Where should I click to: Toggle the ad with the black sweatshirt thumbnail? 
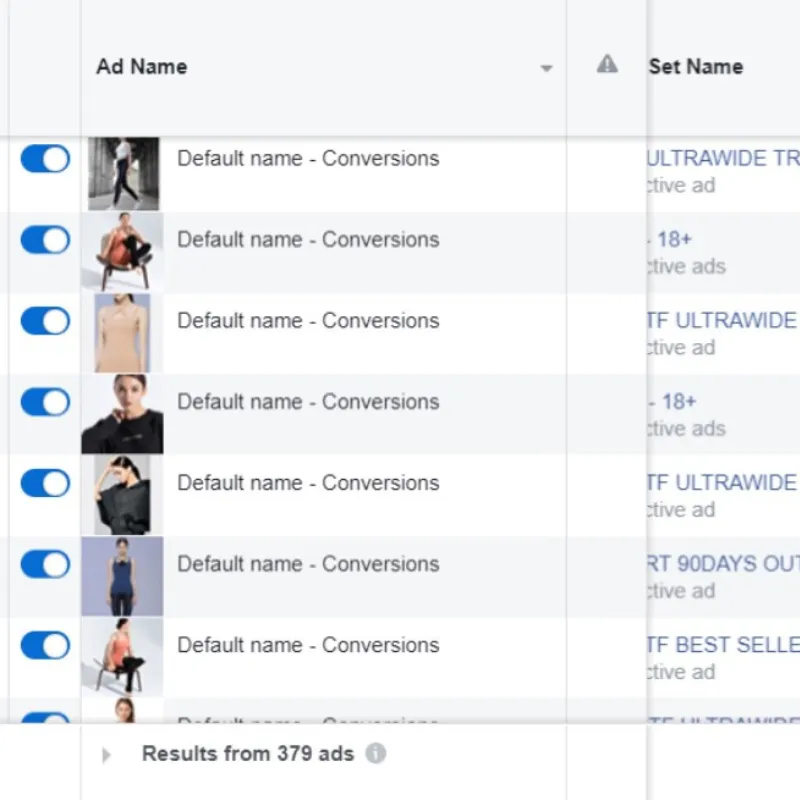point(45,402)
